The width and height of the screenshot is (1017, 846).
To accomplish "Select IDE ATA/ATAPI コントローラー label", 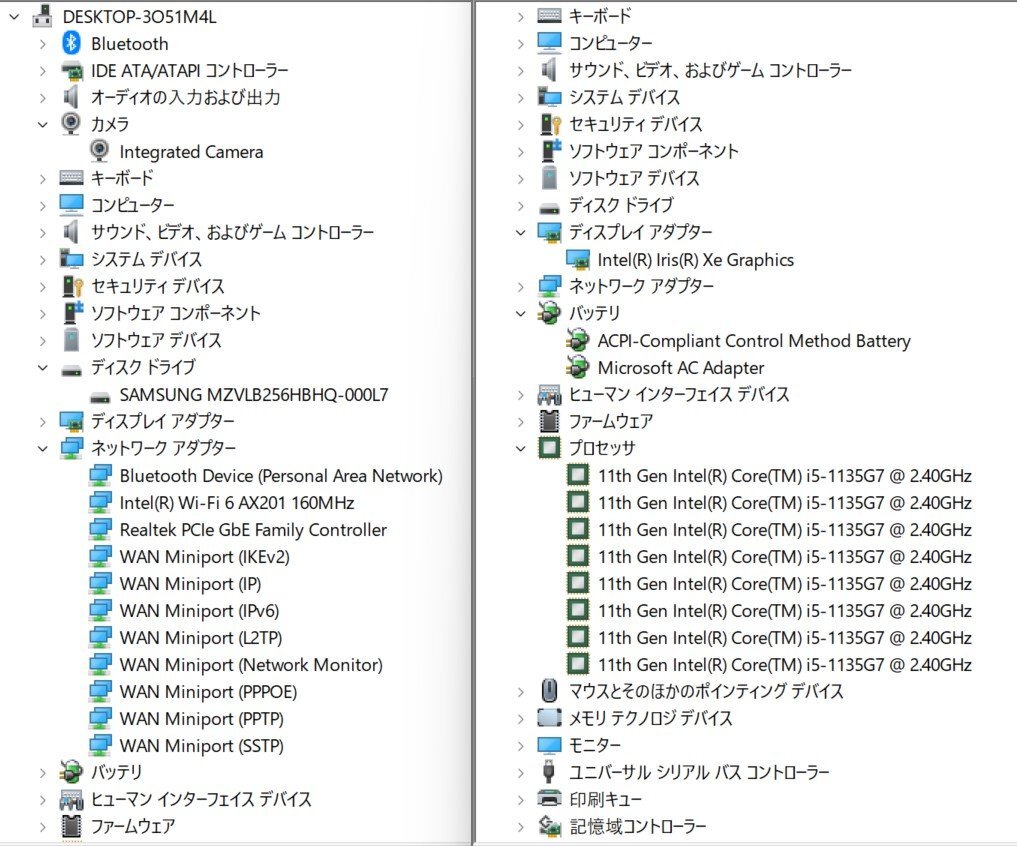I will pos(189,70).
